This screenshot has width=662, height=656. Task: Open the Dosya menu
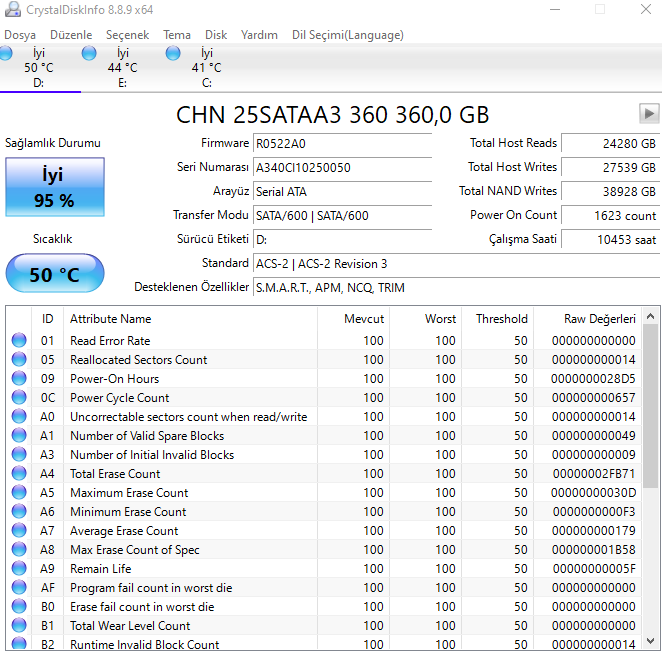(x=20, y=34)
